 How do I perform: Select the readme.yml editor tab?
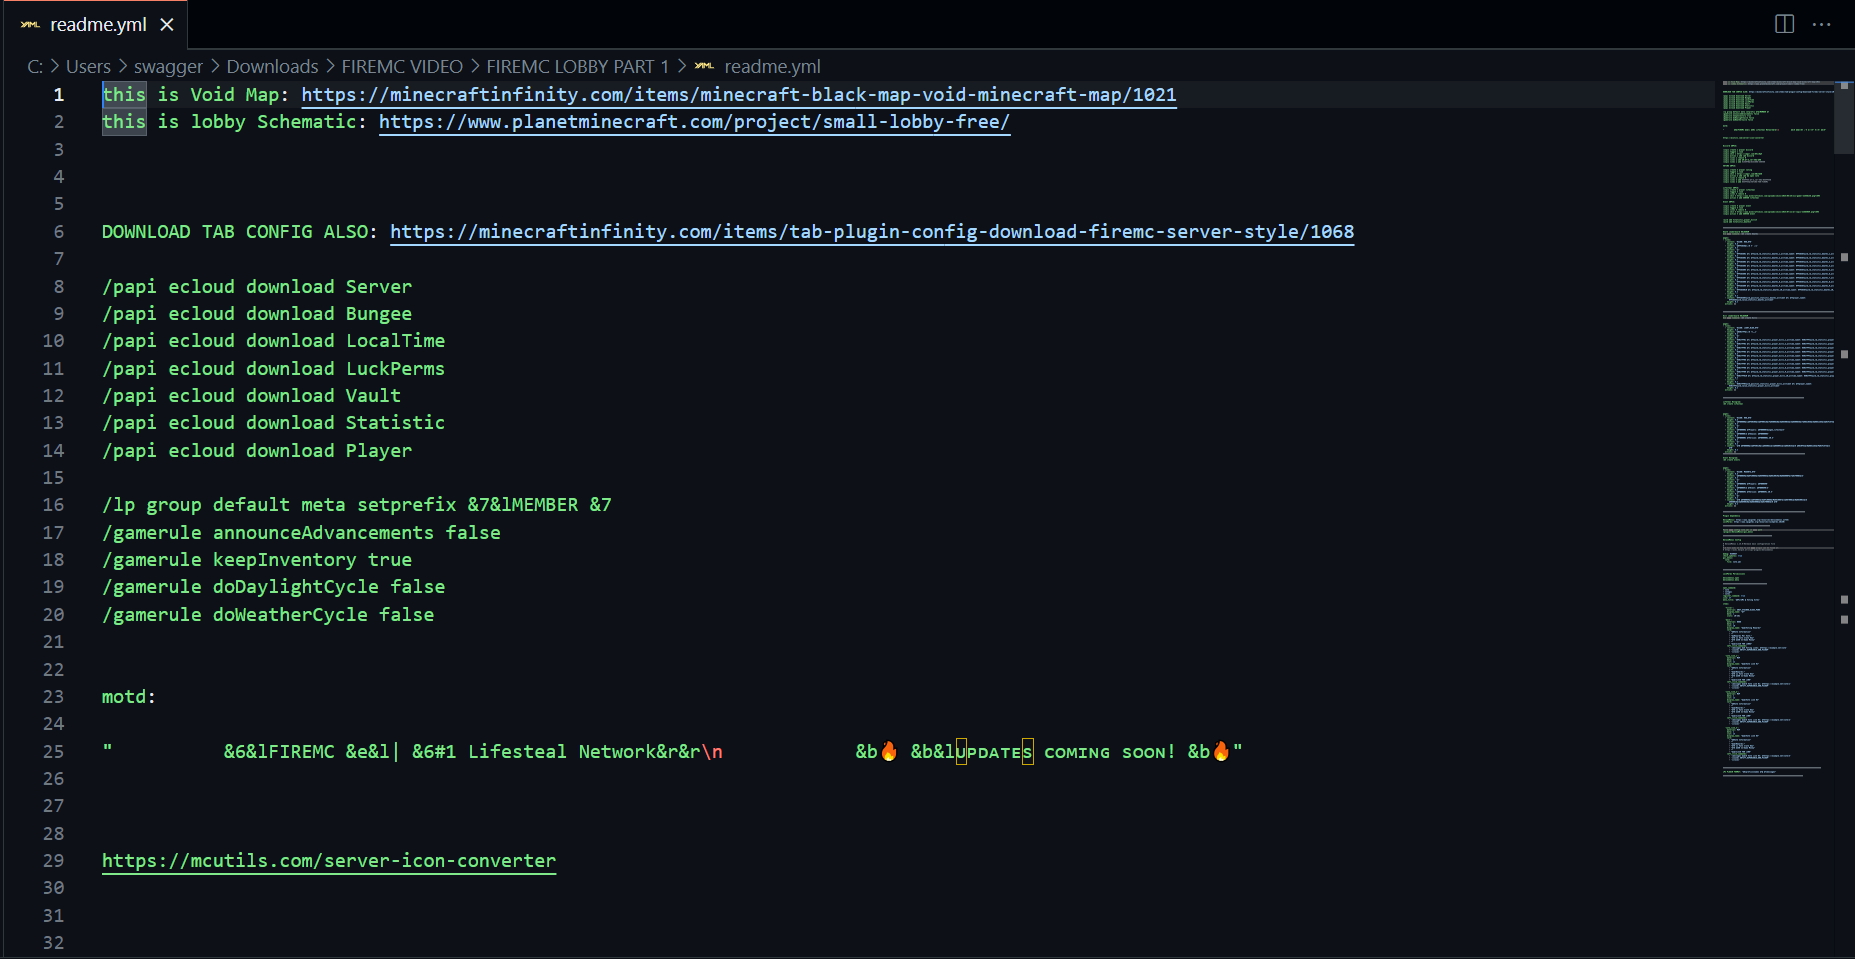tap(98, 24)
